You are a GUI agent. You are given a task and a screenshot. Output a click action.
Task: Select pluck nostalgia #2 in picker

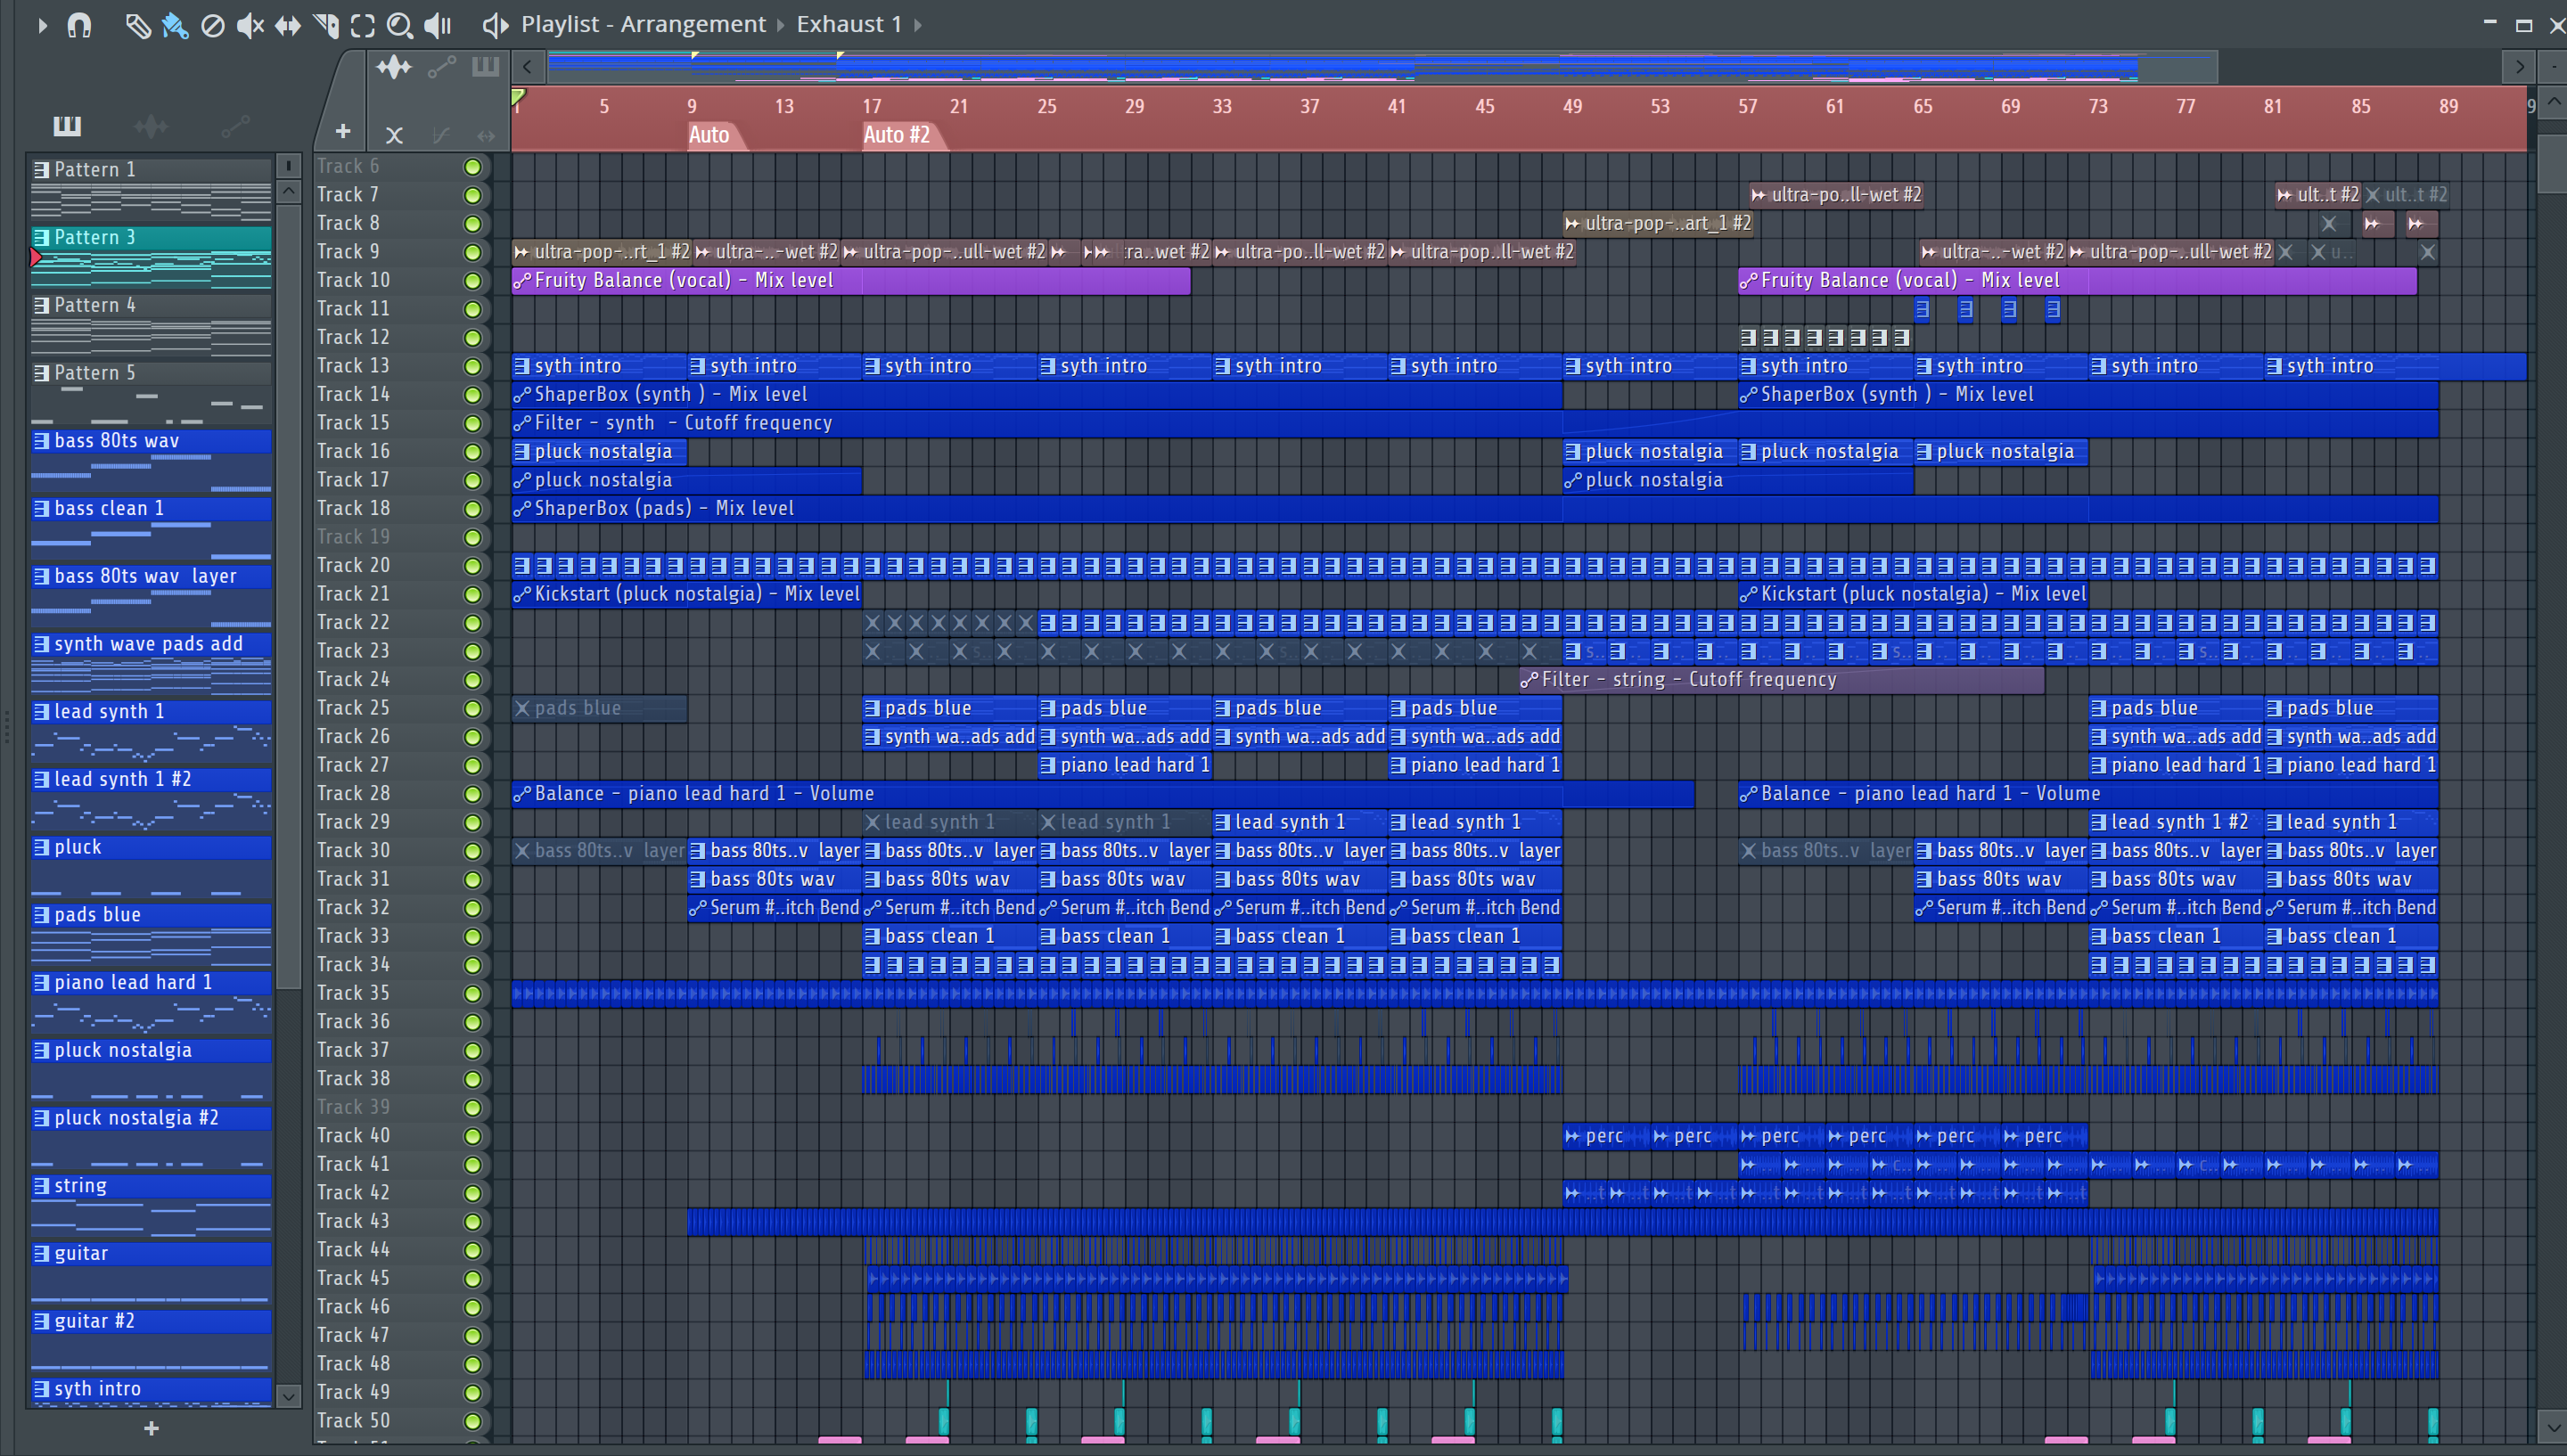tap(151, 1138)
